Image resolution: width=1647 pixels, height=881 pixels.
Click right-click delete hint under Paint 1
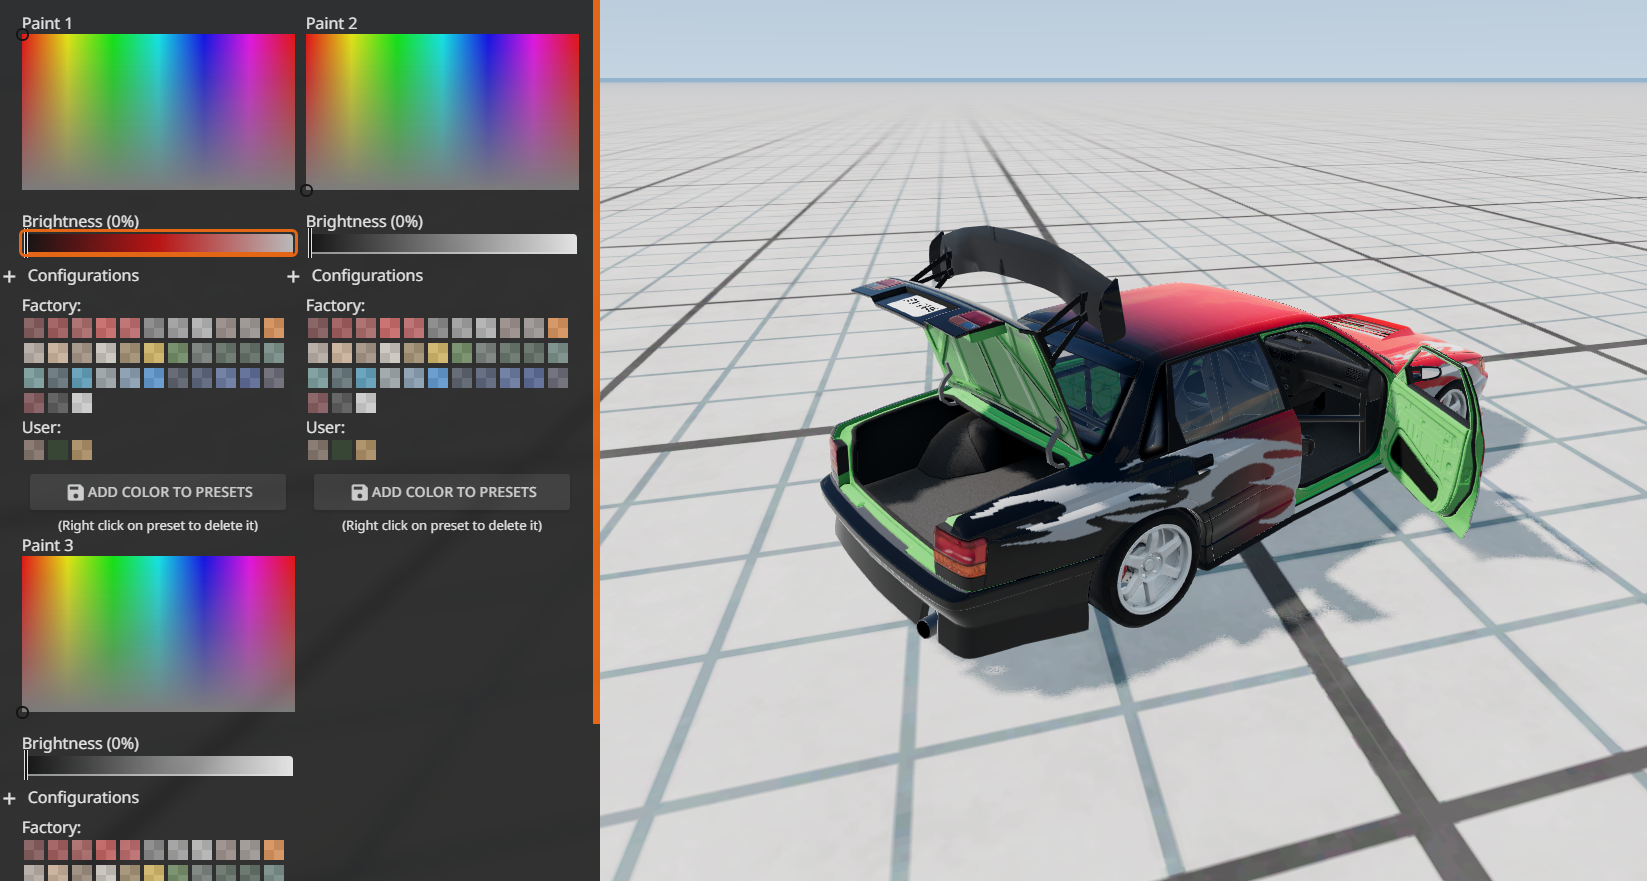[158, 525]
